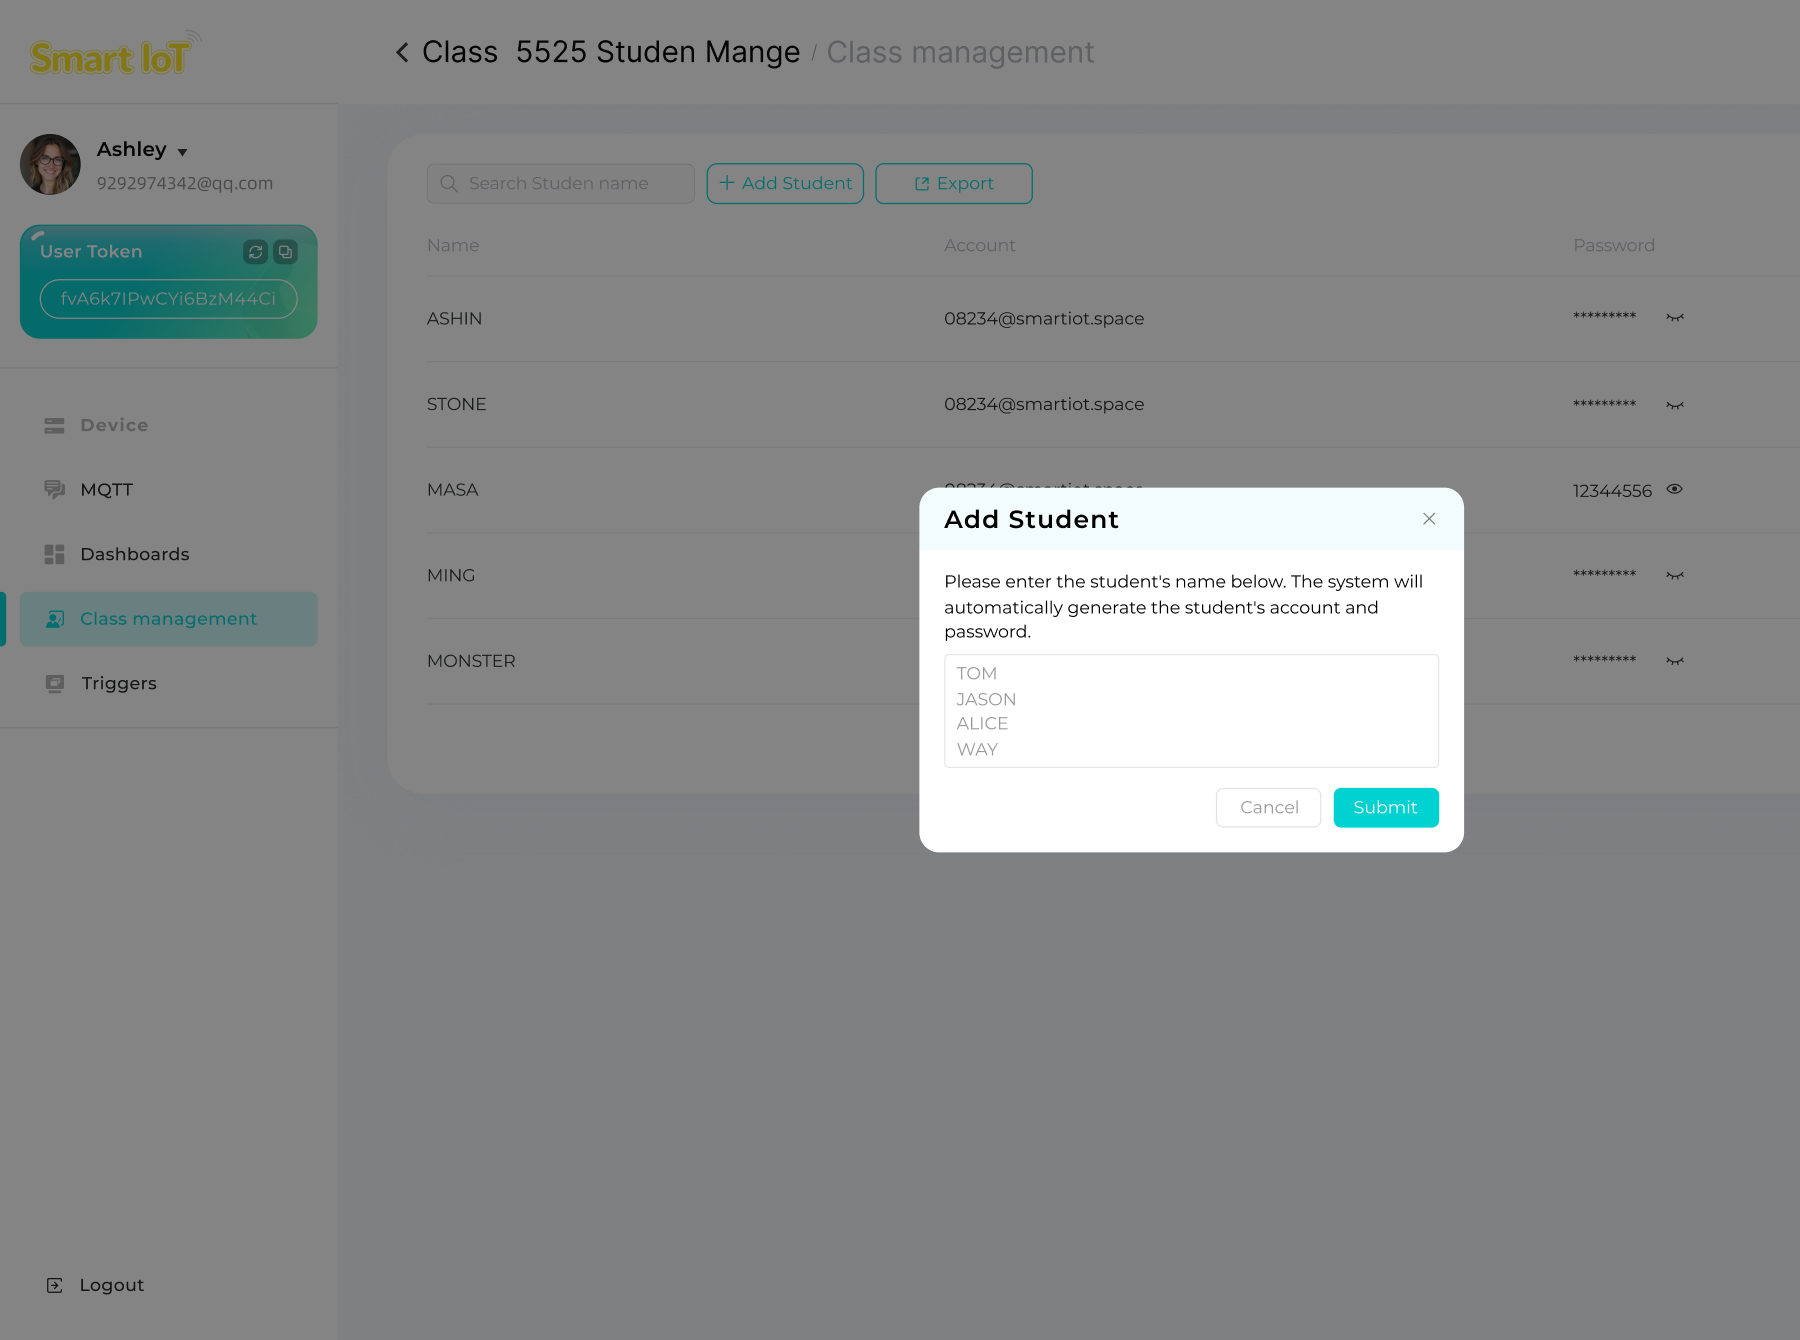The width and height of the screenshot is (1800, 1340).
Task: Hide password for MASA row
Action: tap(1675, 490)
